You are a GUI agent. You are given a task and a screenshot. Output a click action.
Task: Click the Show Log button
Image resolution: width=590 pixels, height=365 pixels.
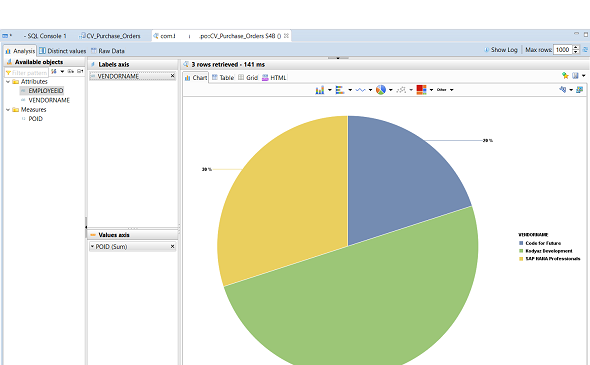point(501,50)
